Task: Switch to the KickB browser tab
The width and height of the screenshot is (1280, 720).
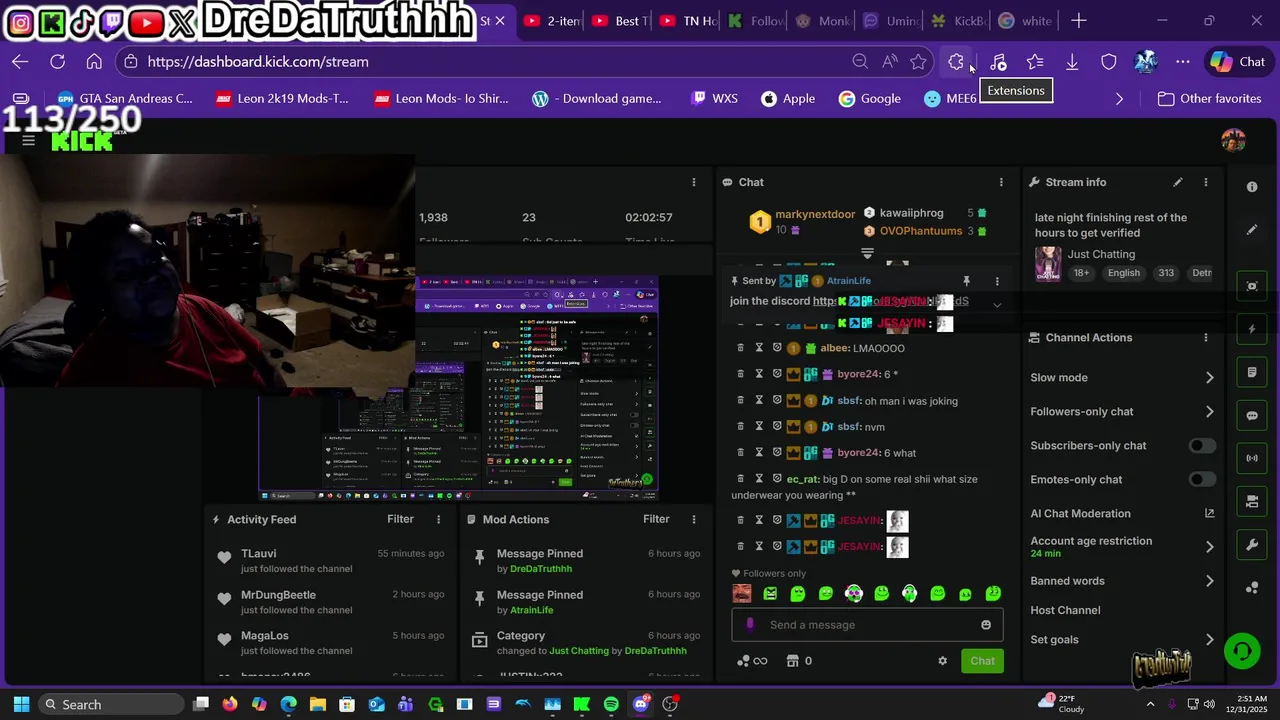Action: [x=959, y=21]
